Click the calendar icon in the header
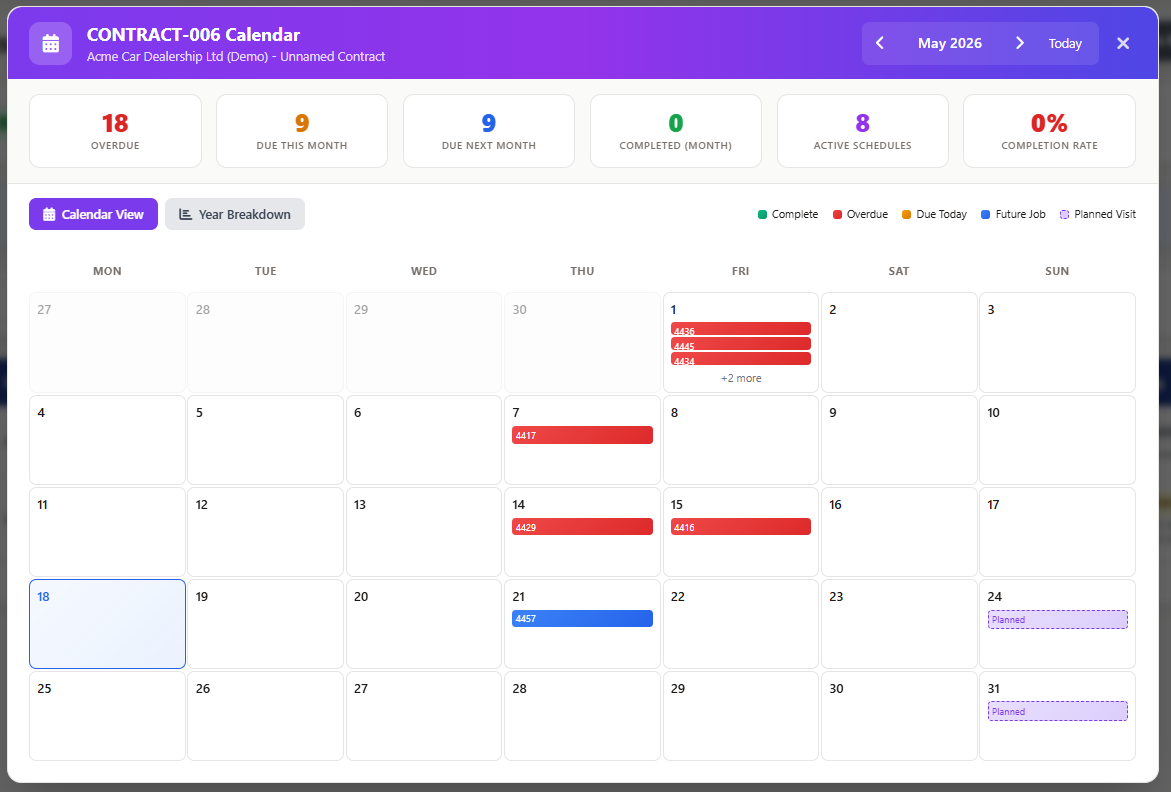The height and width of the screenshot is (792, 1171). click(50, 43)
